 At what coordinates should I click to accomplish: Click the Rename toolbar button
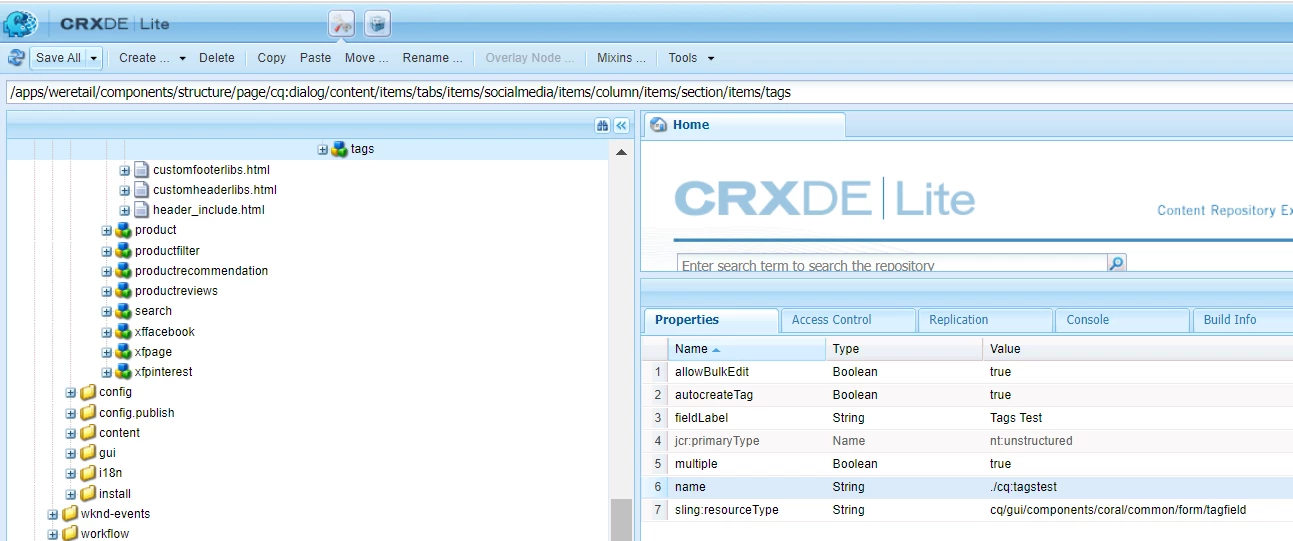tap(432, 58)
